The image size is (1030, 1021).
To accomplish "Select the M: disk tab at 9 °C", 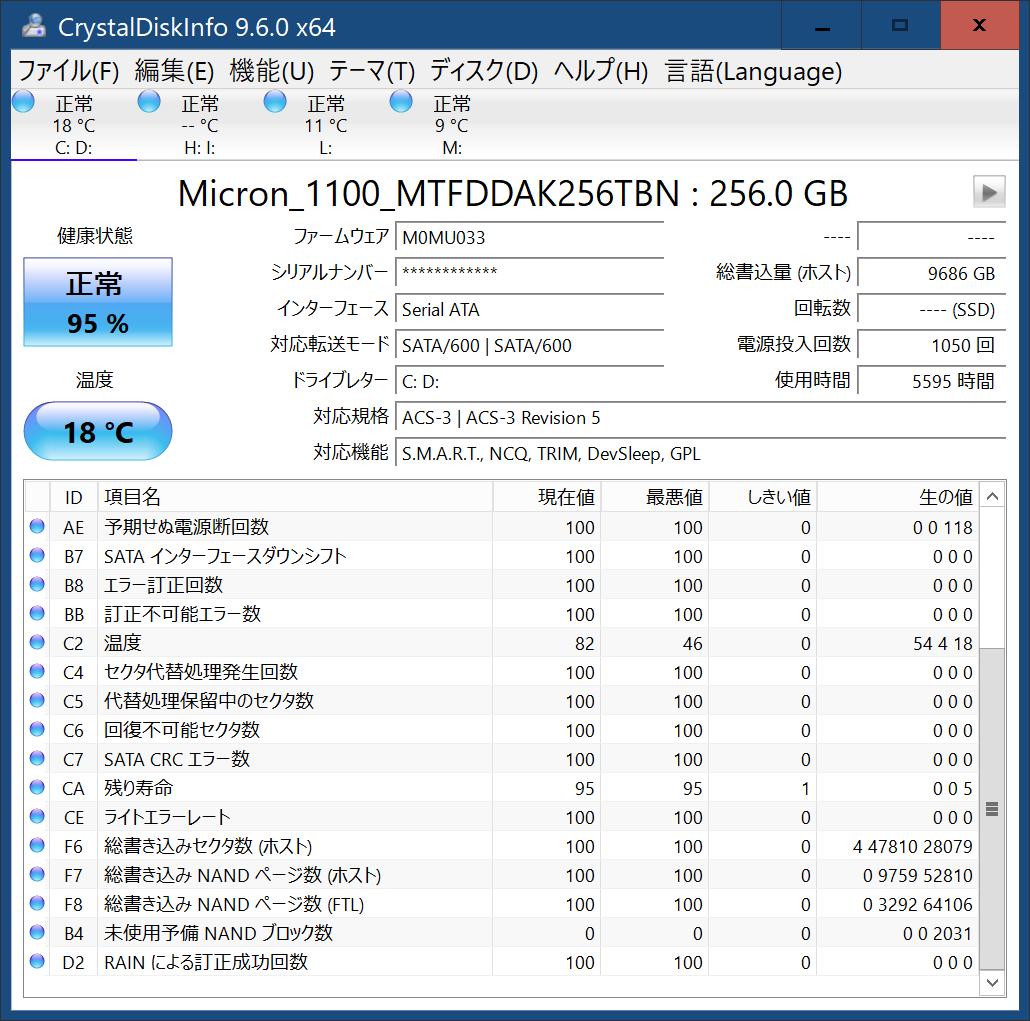I will tap(451, 125).
